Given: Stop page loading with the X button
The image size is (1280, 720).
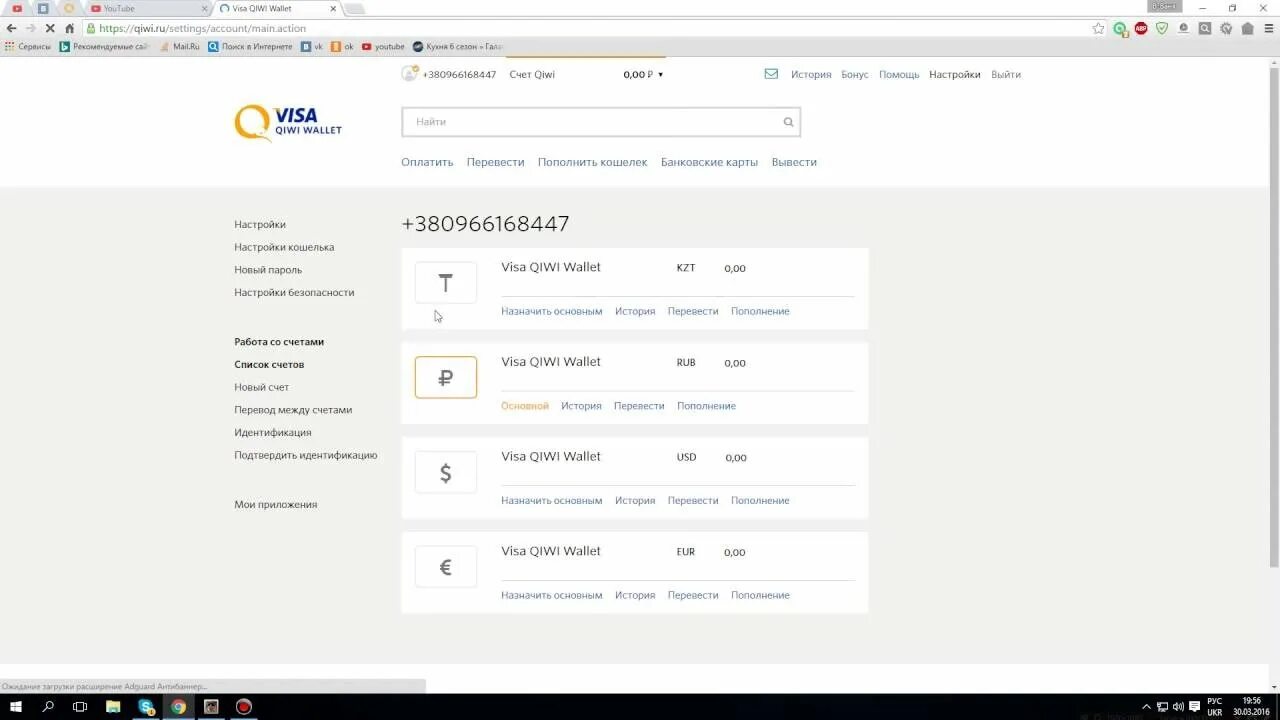Looking at the screenshot, I should click(x=50, y=28).
